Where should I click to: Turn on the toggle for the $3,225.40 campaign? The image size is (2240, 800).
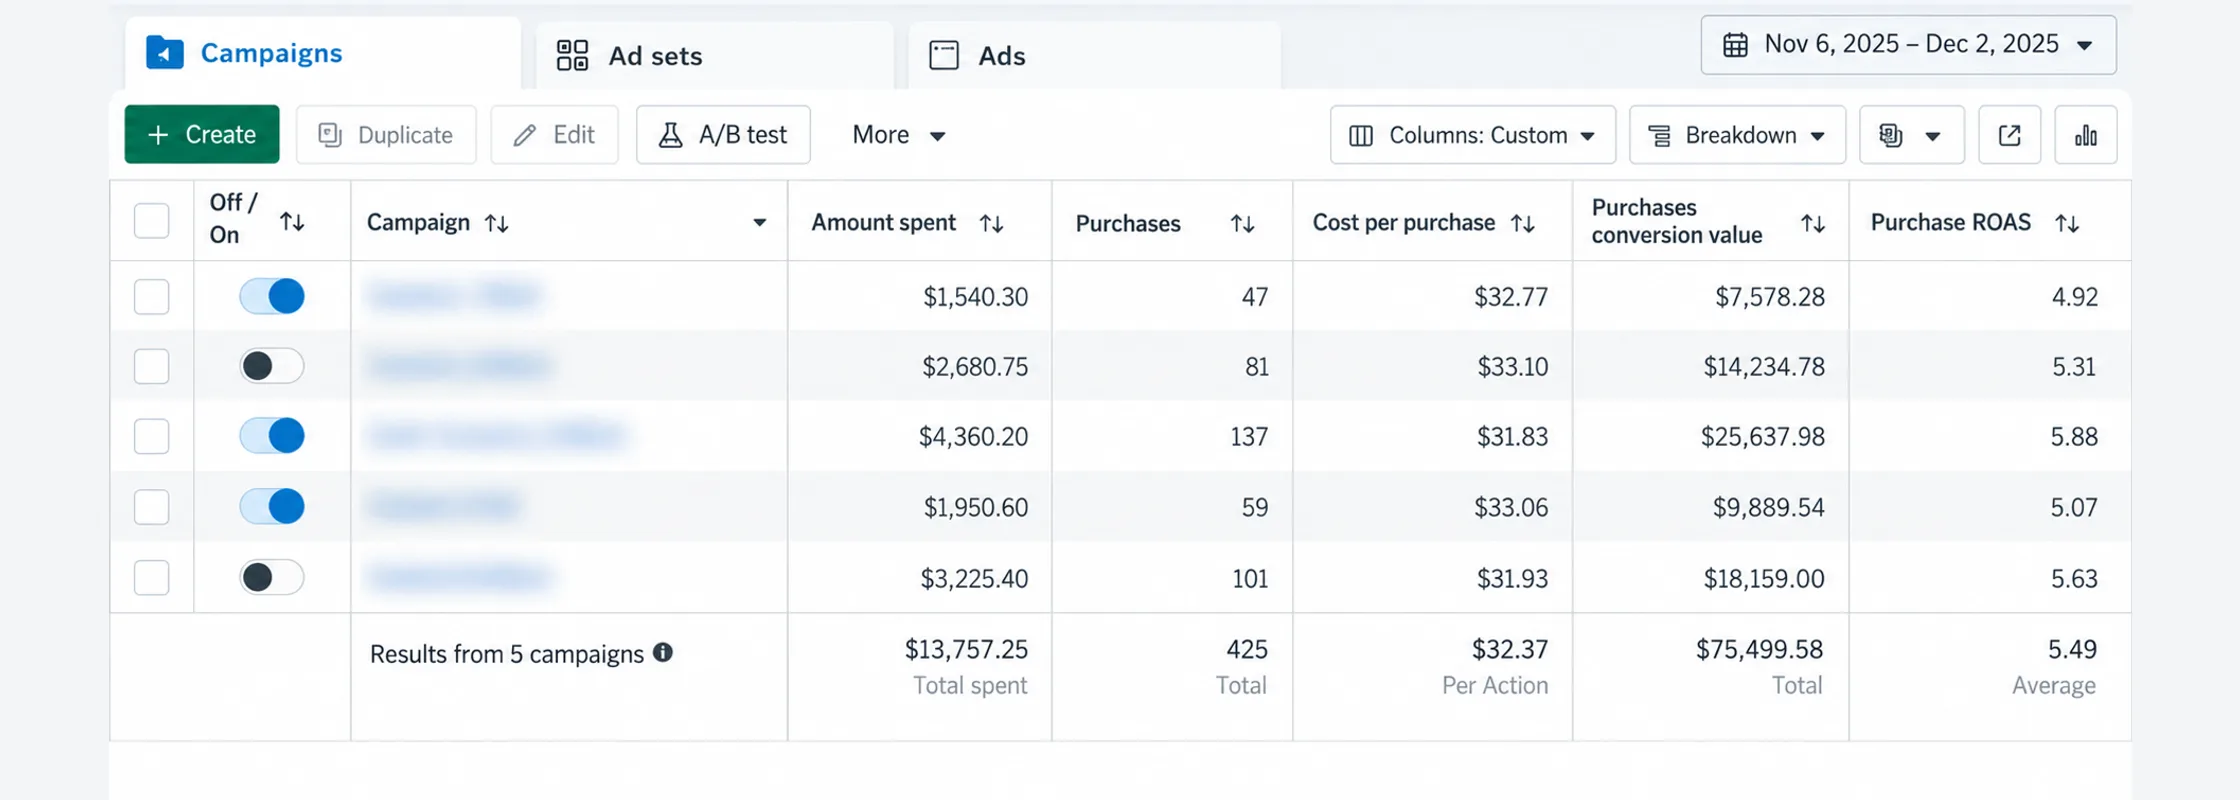[x=272, y=577]
